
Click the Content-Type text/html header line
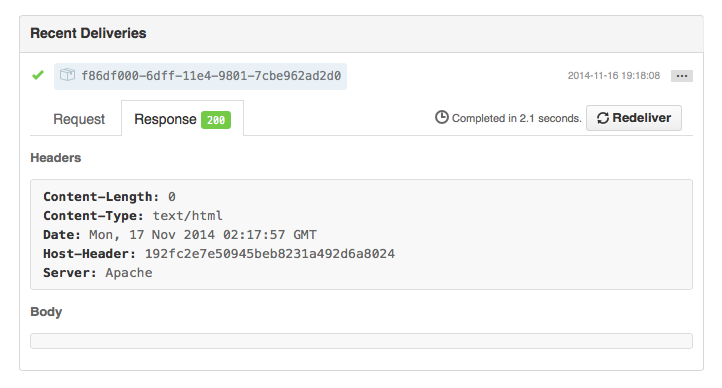point(133,216)
